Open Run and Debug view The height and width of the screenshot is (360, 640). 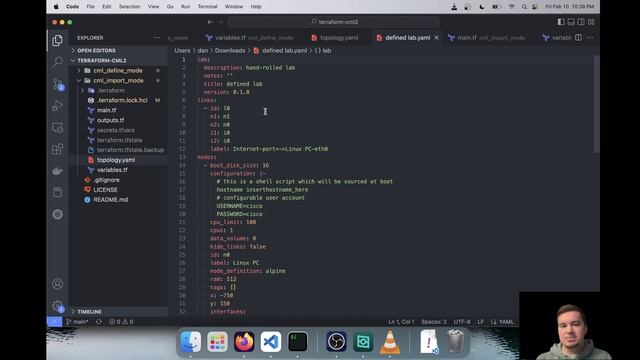point(58,106)
